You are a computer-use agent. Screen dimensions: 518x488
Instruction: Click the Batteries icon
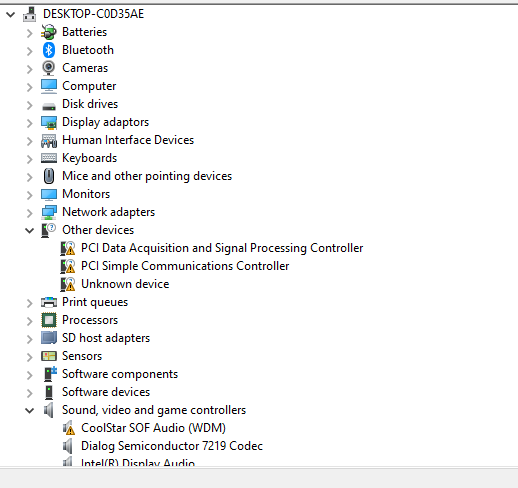[x=49, y=32]
